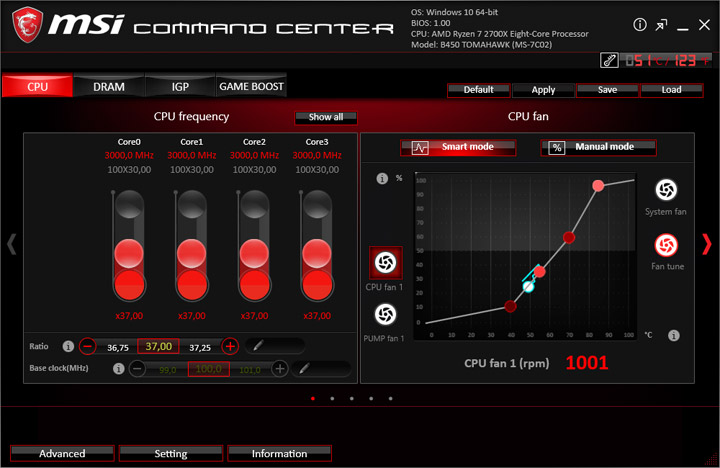
Task: Increase Ratio with the red plus button
Action: pos(230,346)
